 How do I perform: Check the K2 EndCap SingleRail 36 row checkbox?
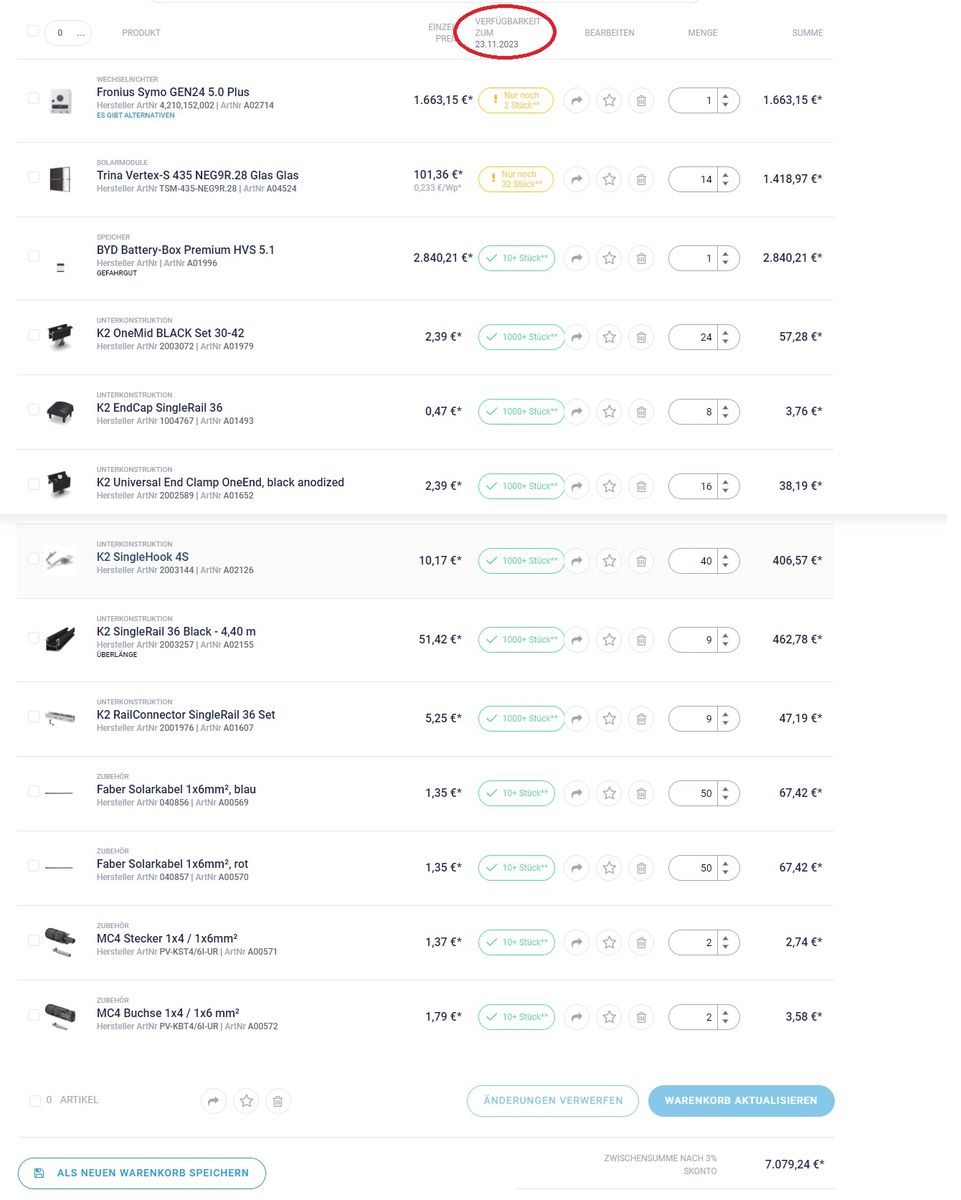(33, 409)
